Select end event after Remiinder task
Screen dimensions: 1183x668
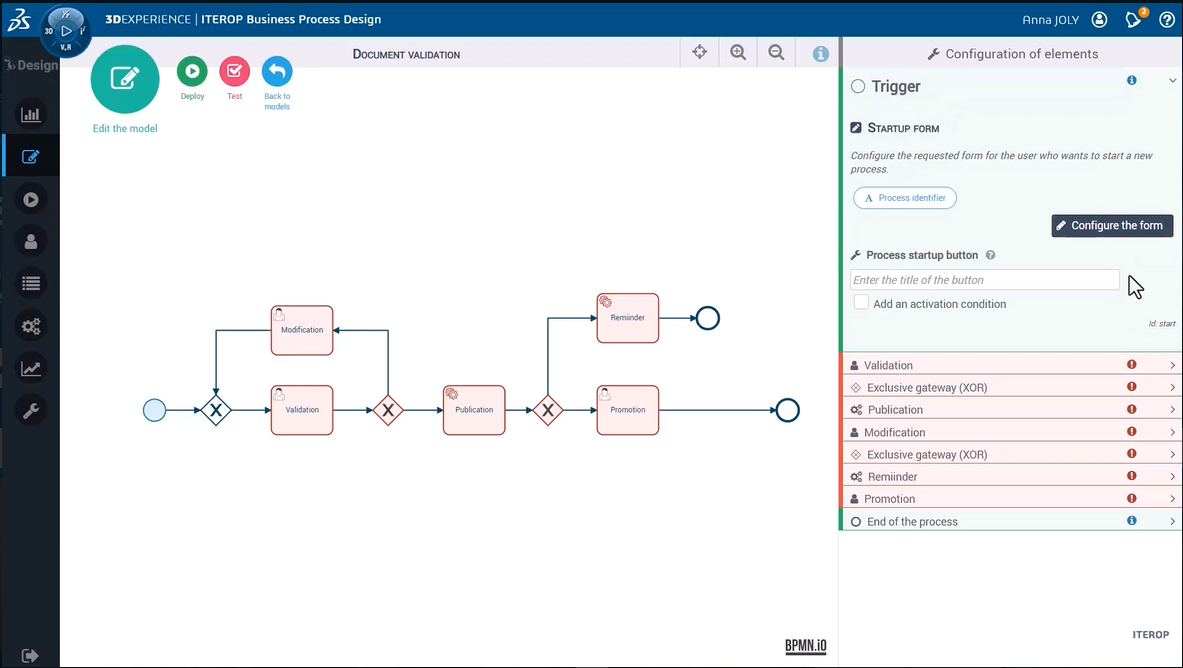(x=708, y=318)
